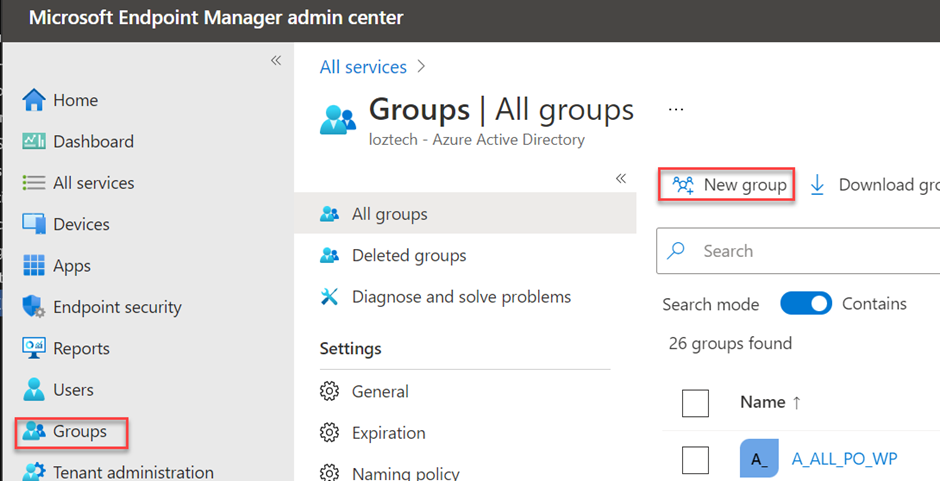This screenshot has width=940, height=481.
Task: Click the Groups people icon in sidebar
Action: (x=34, y=431)
